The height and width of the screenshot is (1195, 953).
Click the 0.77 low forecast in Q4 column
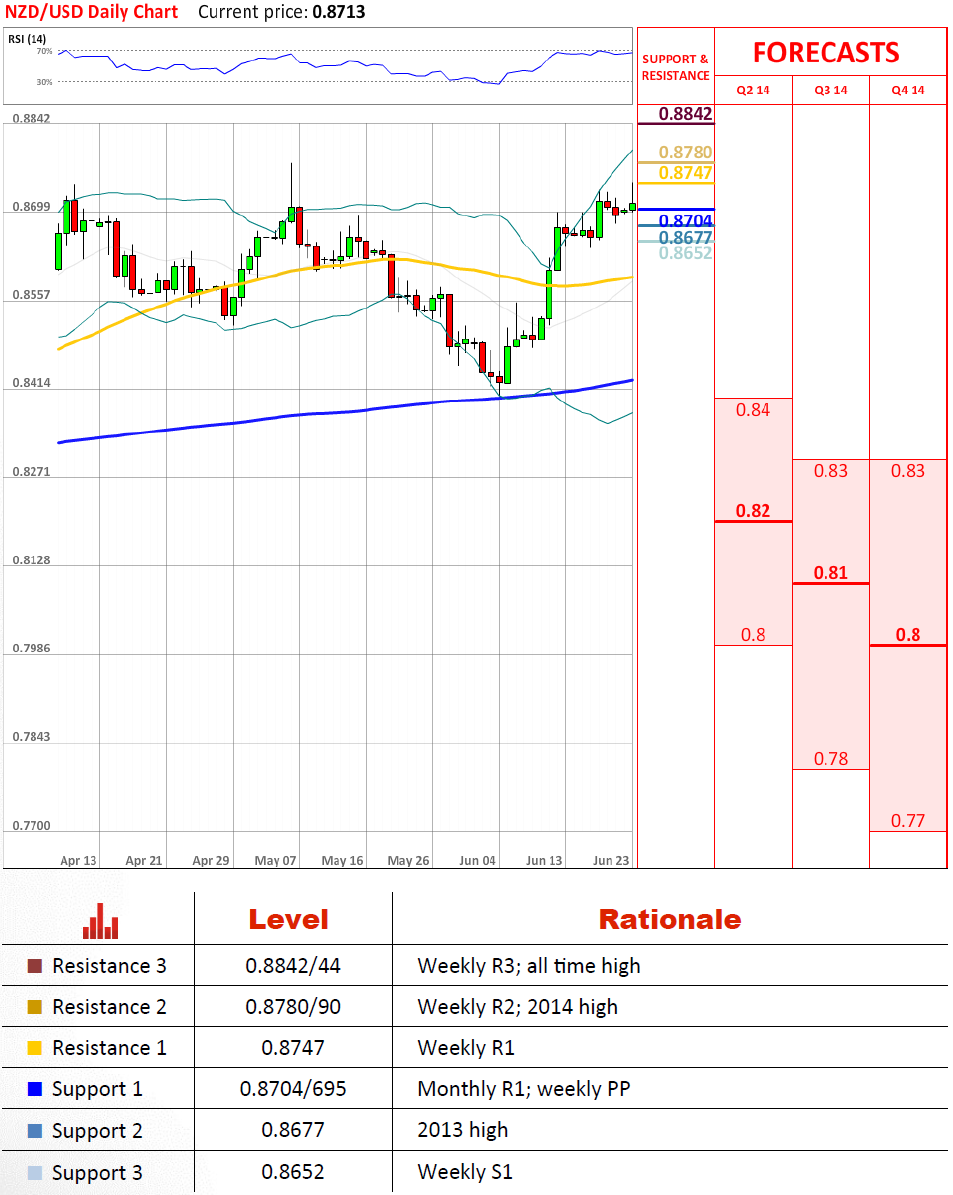click(x=908, y=821)
